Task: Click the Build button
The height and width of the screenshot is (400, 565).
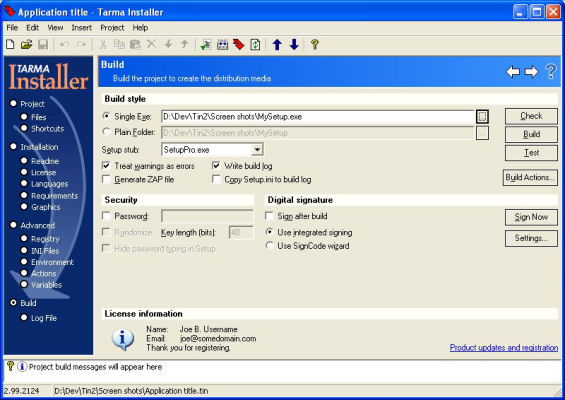Action: coord(531,134)
